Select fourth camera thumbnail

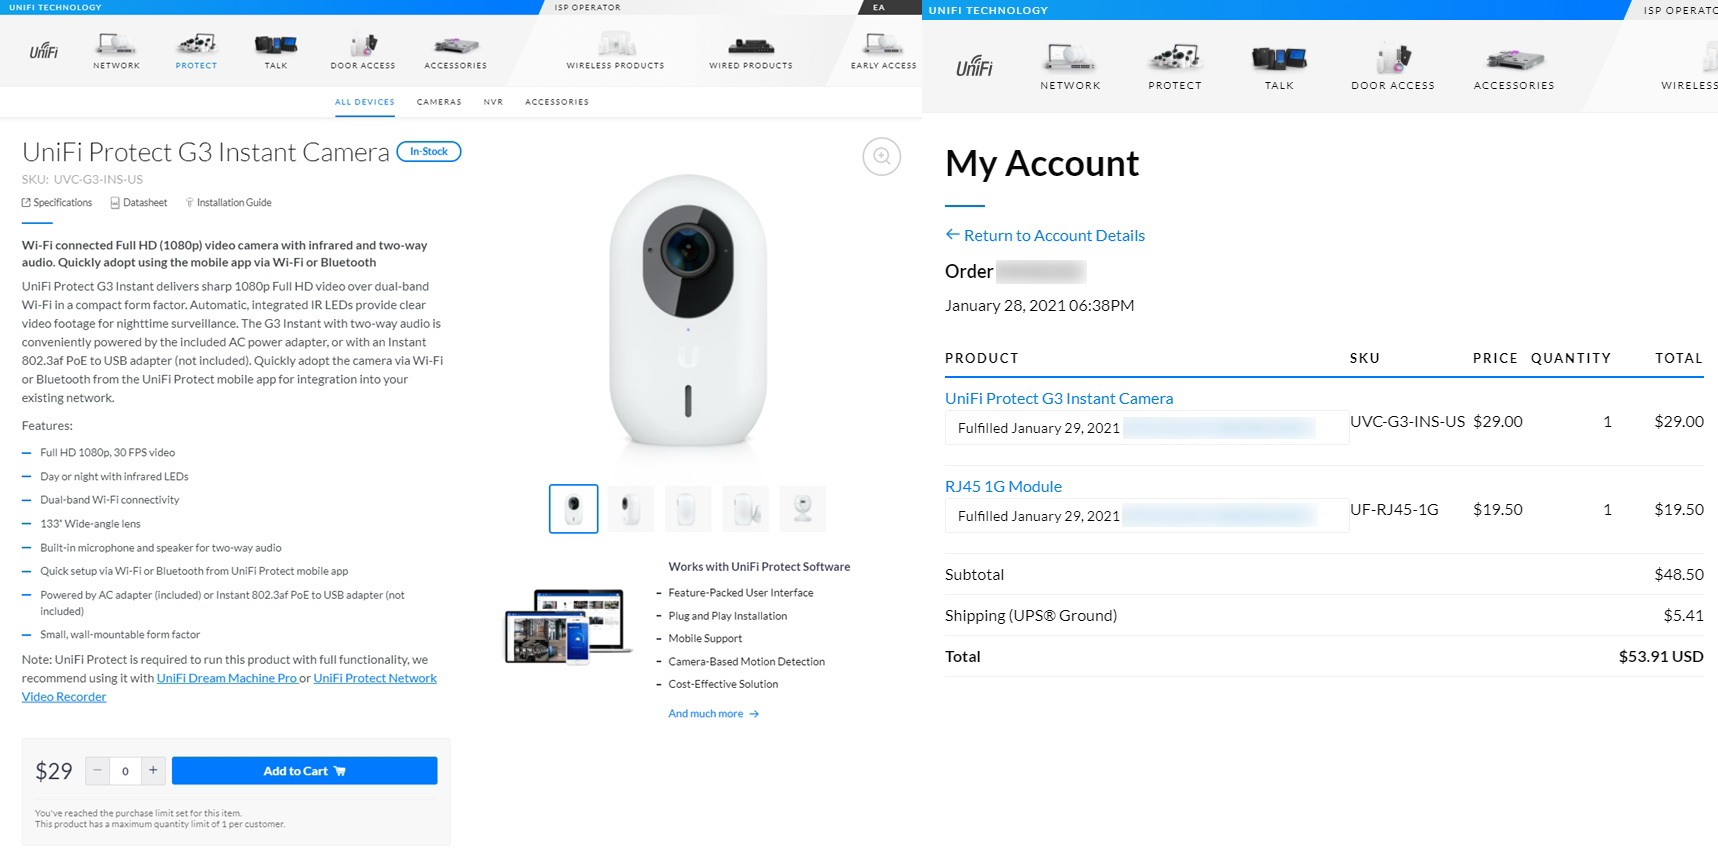pos(745,509)
